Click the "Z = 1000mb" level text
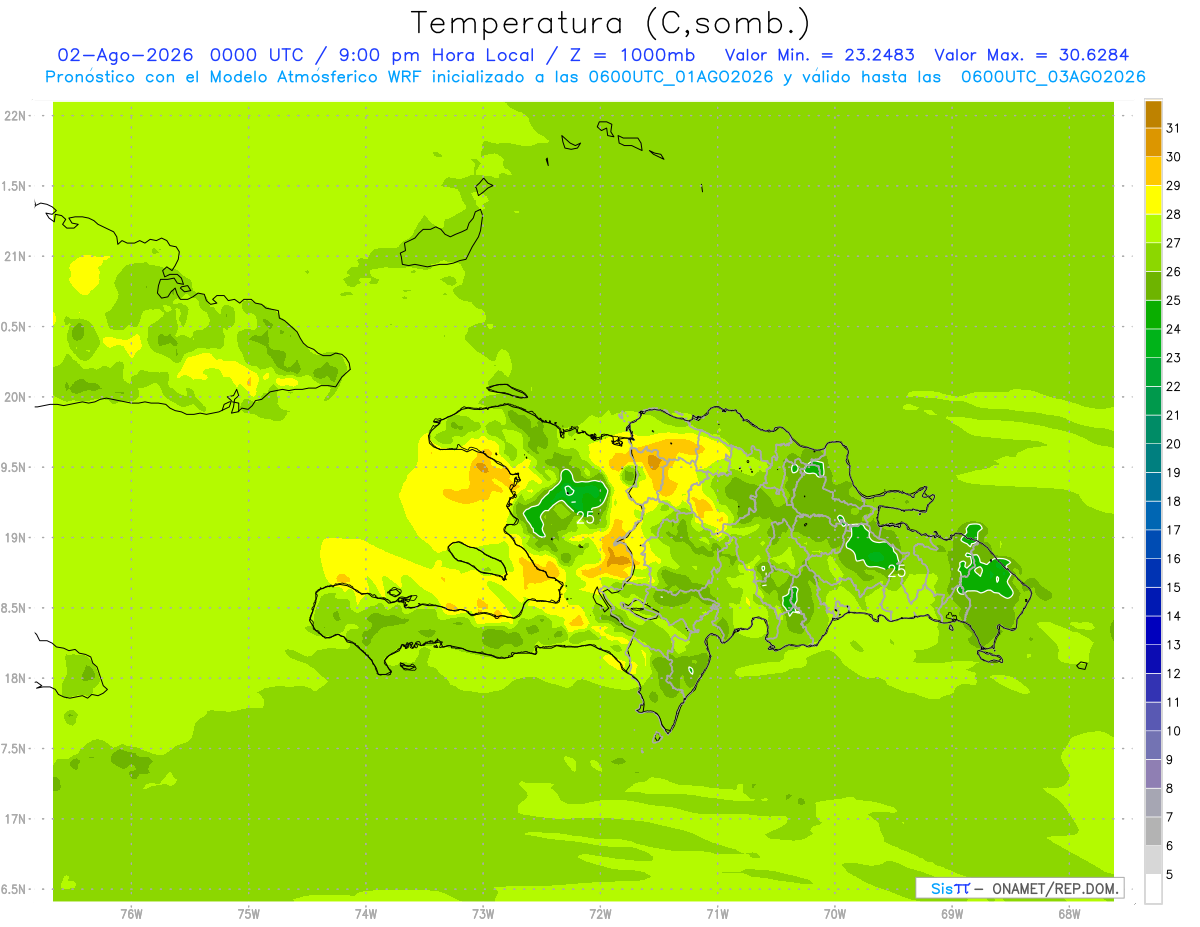This screenshot has height=927, width=1200. [x=632, y=55]
